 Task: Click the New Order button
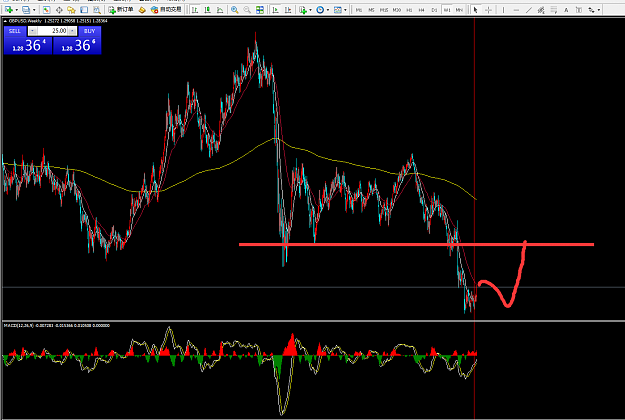[121, 10]
